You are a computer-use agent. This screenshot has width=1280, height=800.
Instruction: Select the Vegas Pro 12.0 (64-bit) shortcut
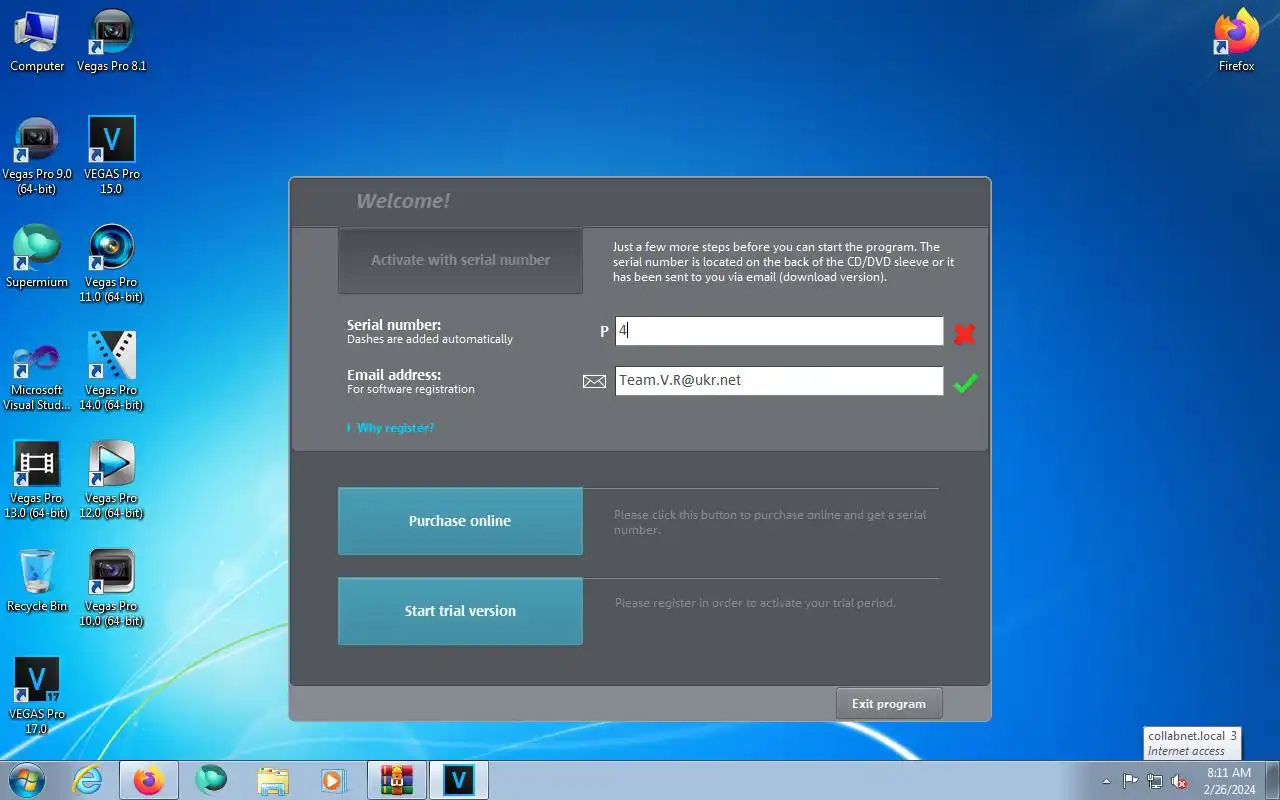click(x=112, y=480)
